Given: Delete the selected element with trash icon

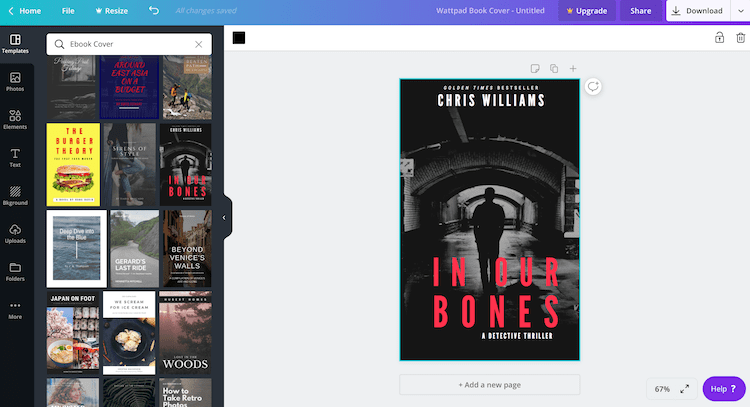Looking at the screenshot, I should [x=740, y=38].
